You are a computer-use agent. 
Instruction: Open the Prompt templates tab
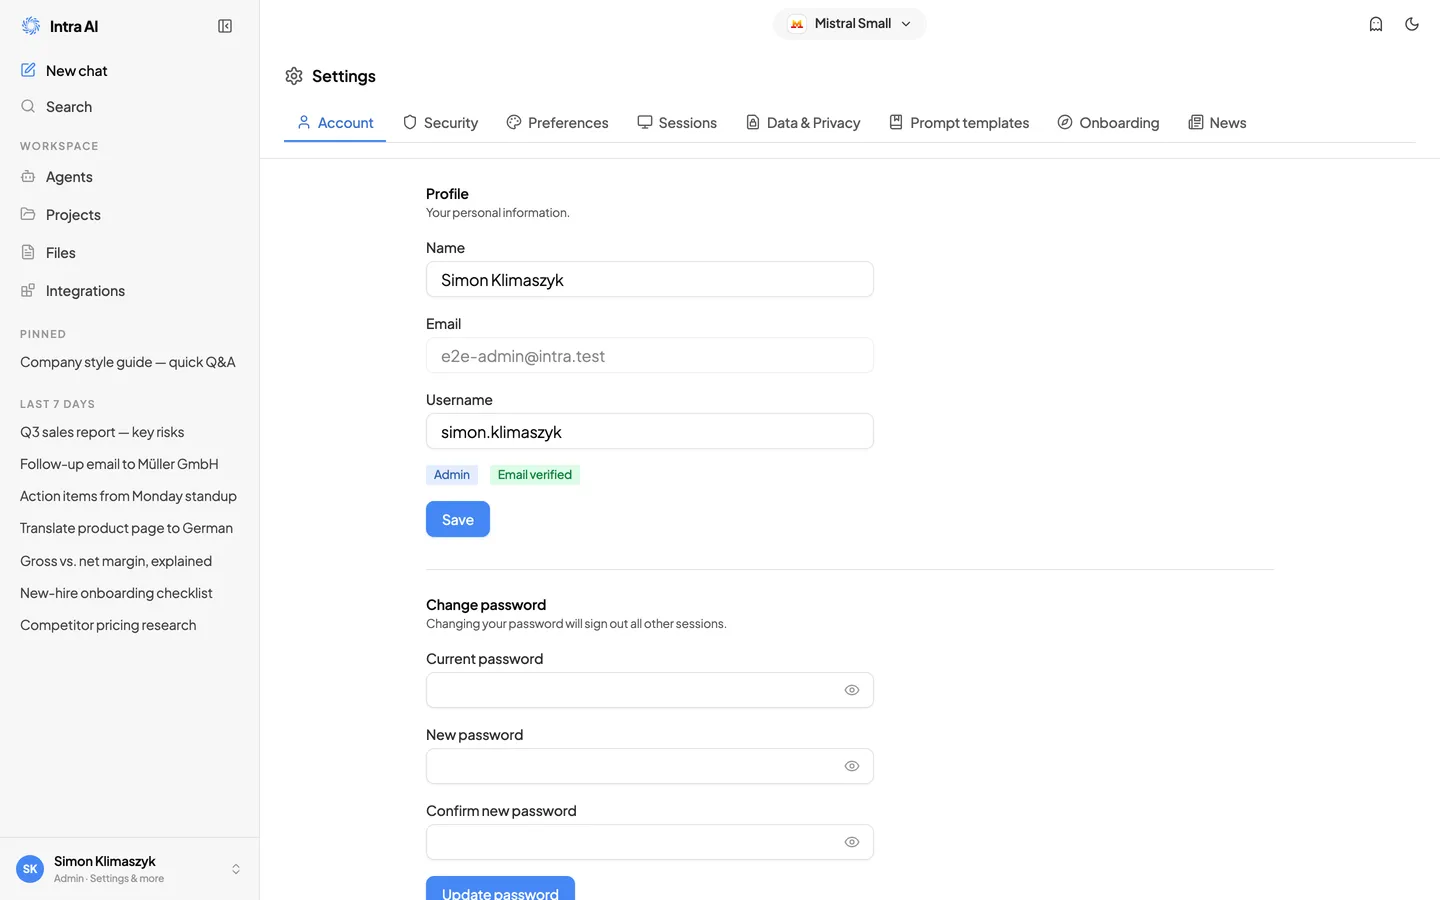[x=959, y=123]
